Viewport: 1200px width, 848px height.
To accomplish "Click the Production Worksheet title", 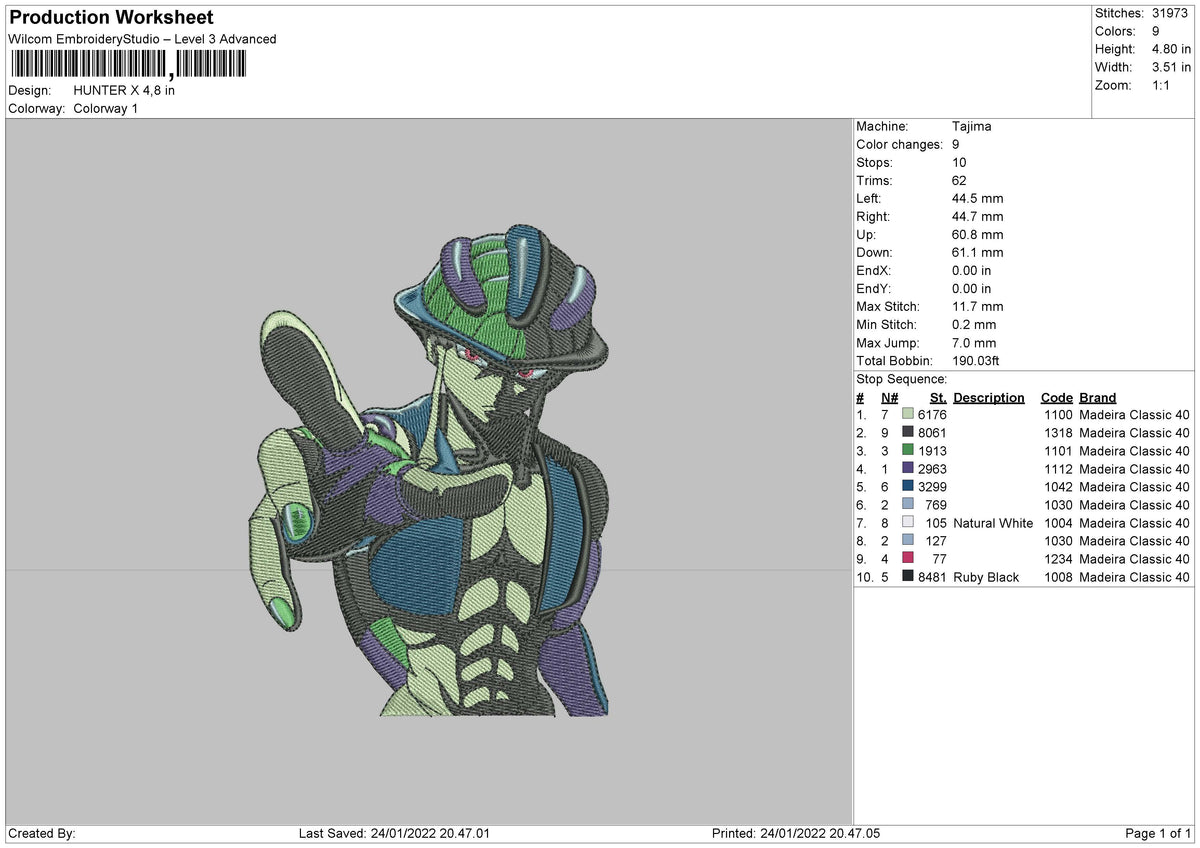I will 111,18.
